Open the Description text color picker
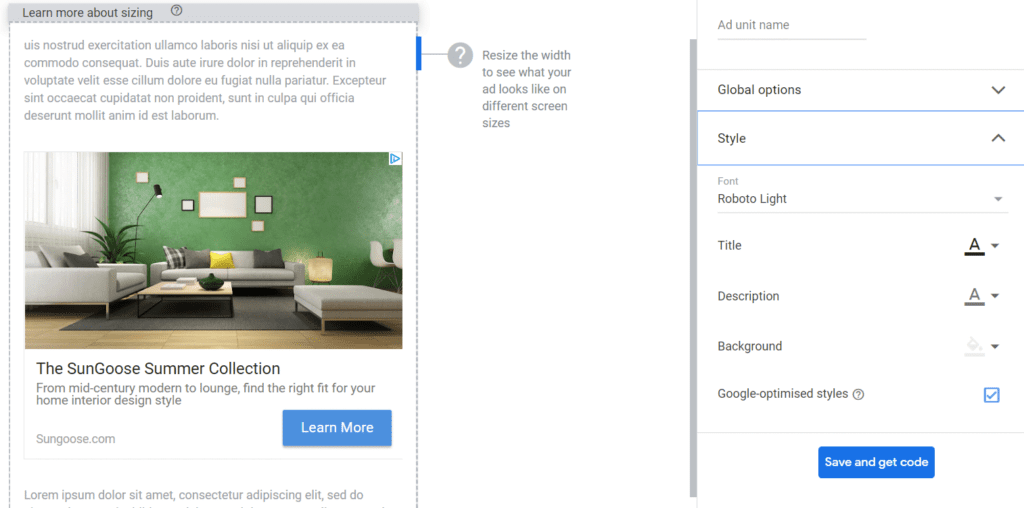 tap(974, 296)
